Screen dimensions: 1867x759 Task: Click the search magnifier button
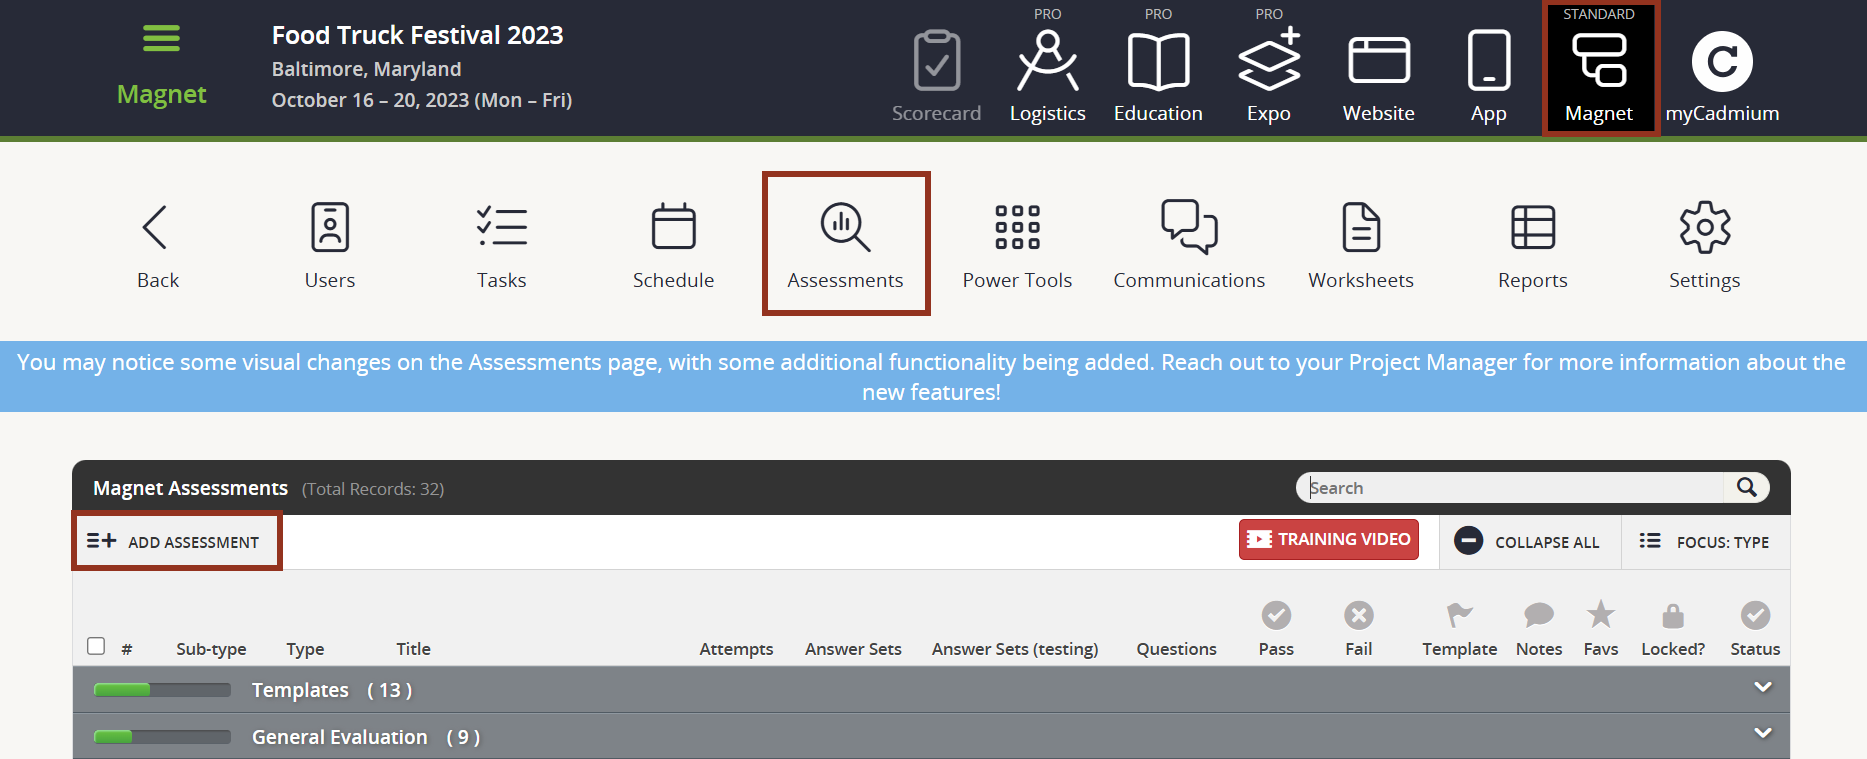1746,487
